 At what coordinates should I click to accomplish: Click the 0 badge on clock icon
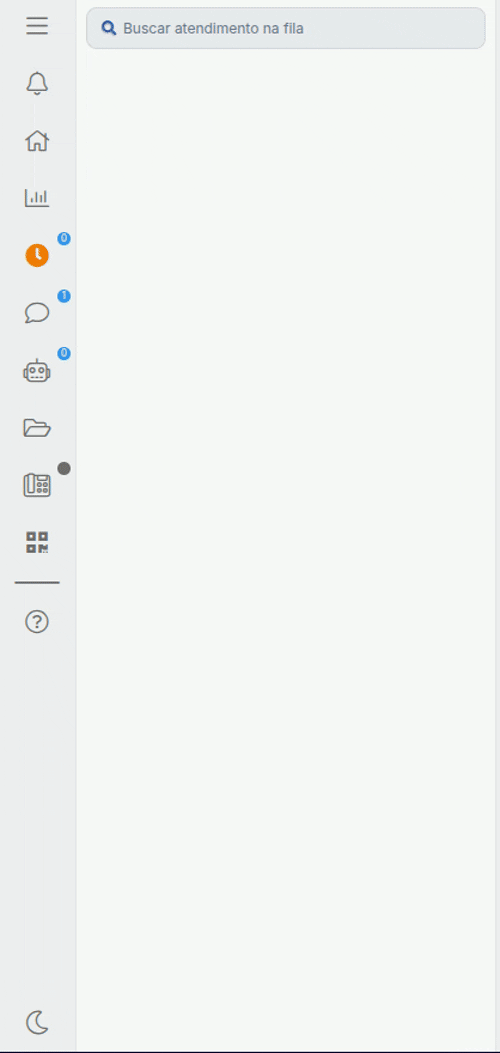[64, 238]
